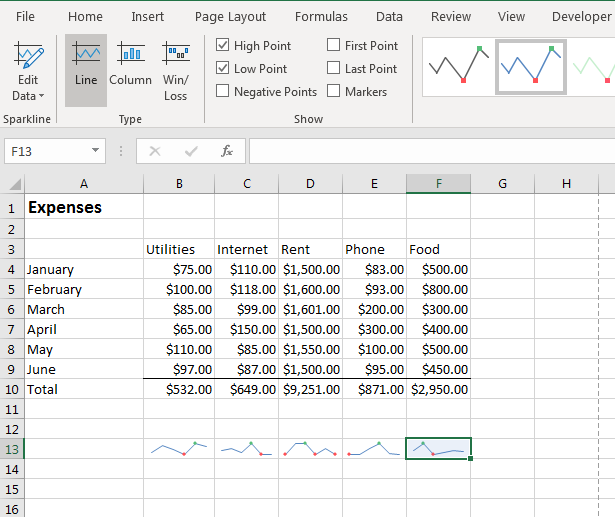Select row 13 header
Screen dimensions: 615x517
pos(12,449)
